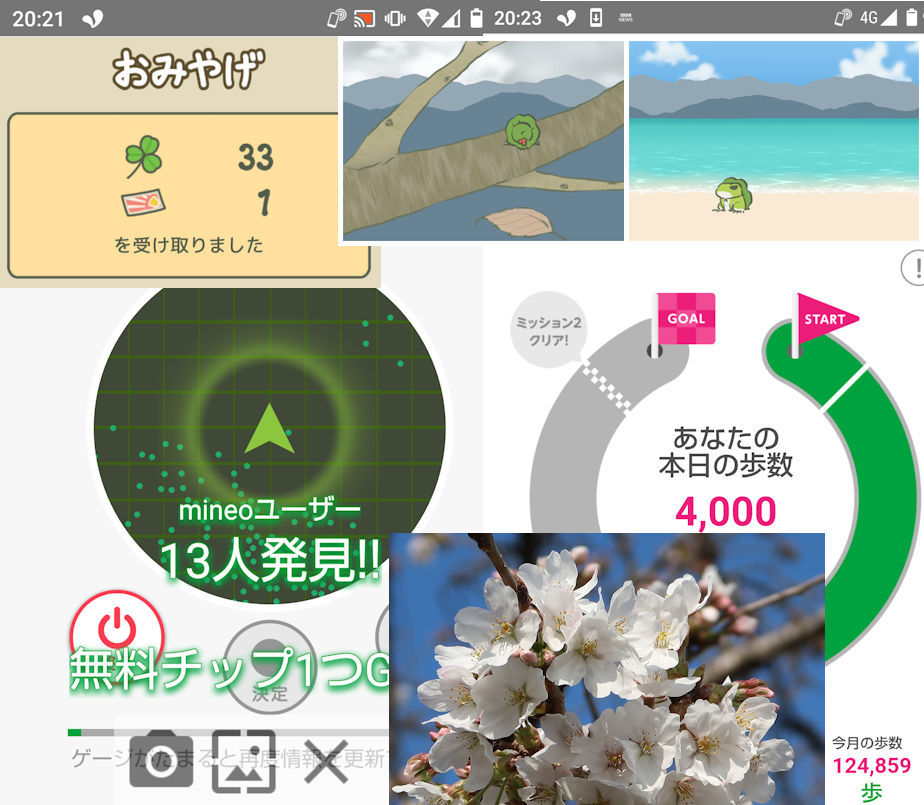Tap the 決定 round button

269,667
